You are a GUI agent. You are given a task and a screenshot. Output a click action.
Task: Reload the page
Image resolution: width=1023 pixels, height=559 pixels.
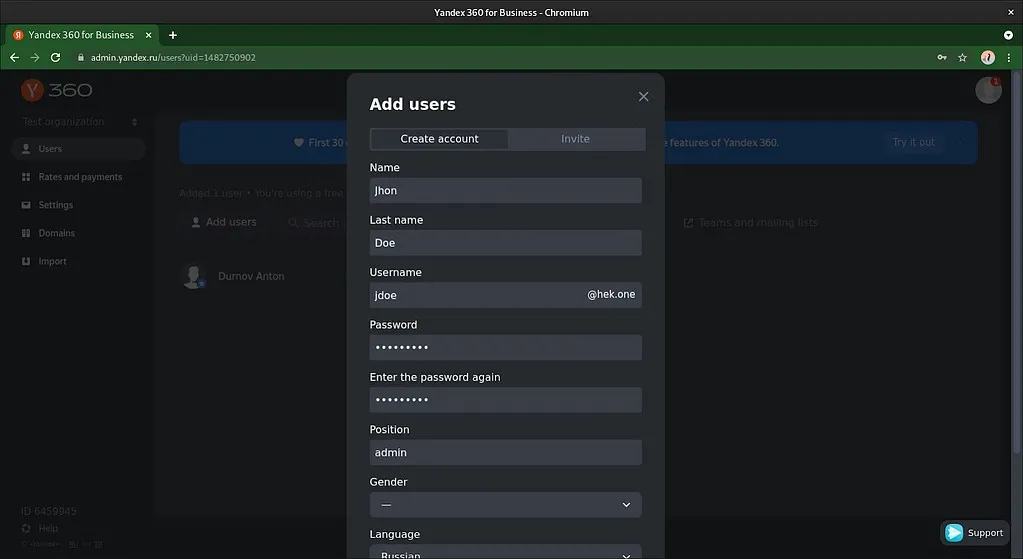pos(55,57)
